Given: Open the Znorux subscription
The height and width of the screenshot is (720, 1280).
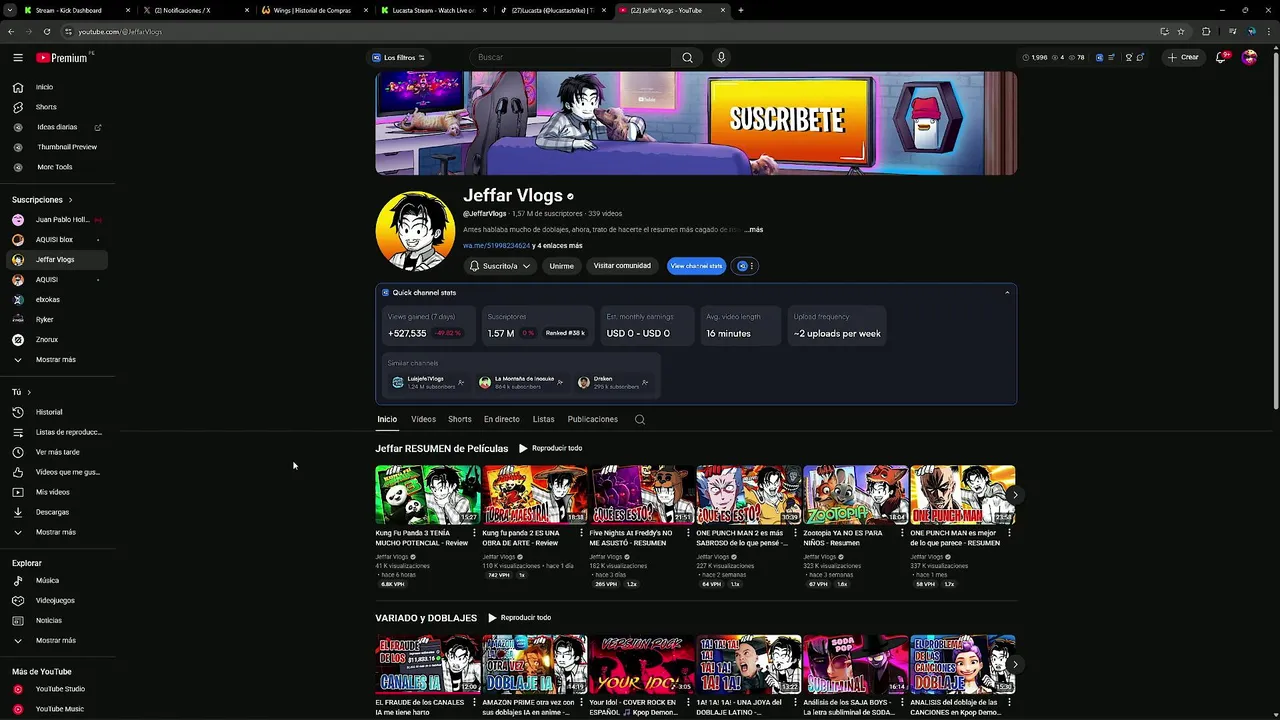Looking at the screenshot, I should [57, 339].
